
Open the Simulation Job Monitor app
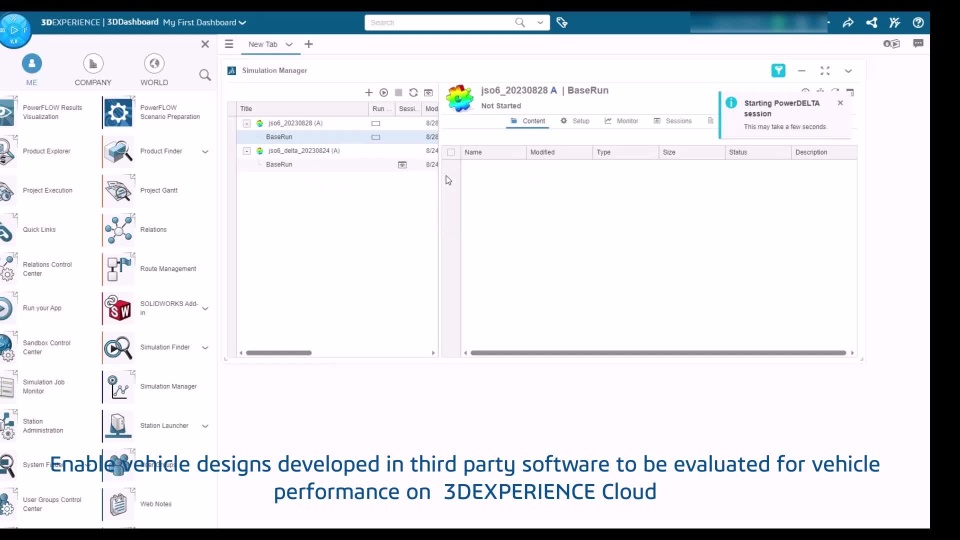pos(9,386)
